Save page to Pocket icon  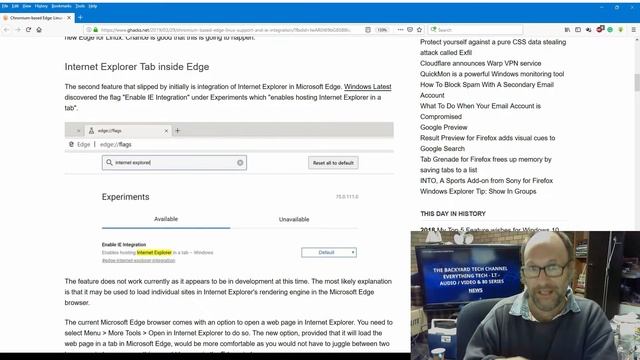(410, 30)
